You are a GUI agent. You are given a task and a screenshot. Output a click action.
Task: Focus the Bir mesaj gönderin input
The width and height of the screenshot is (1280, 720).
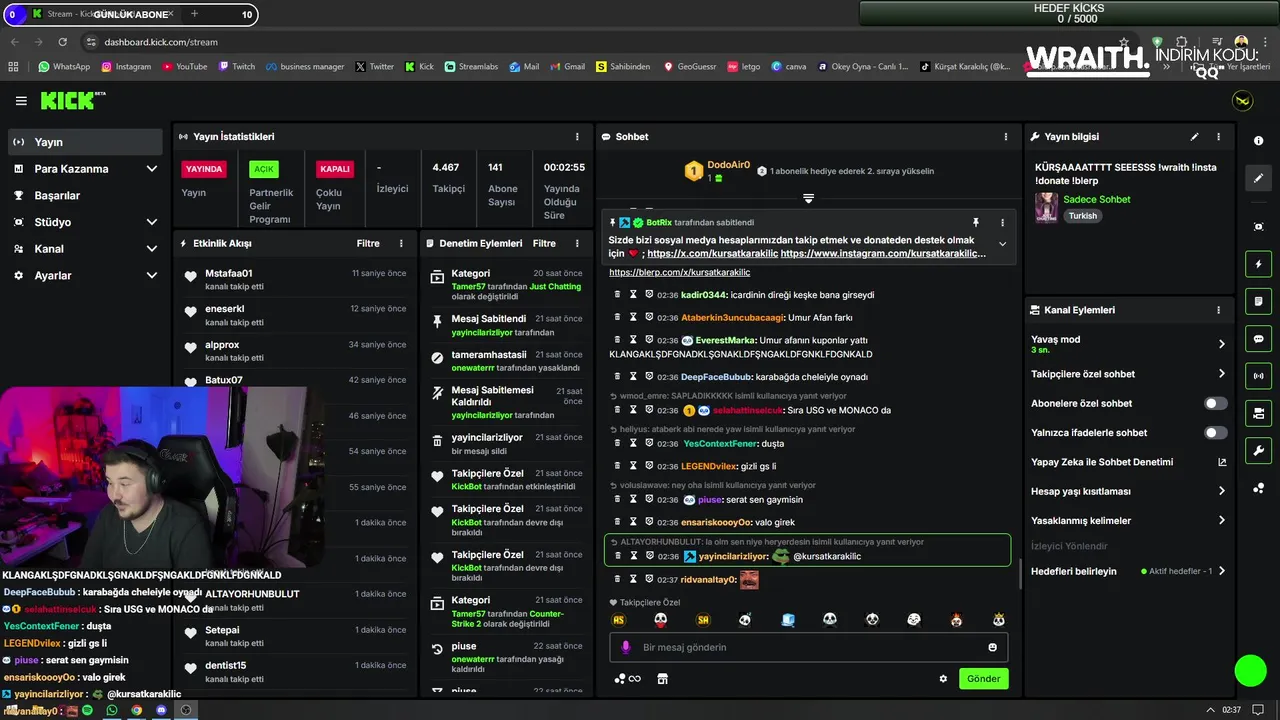pyautogui.click(x=808, y=647)
